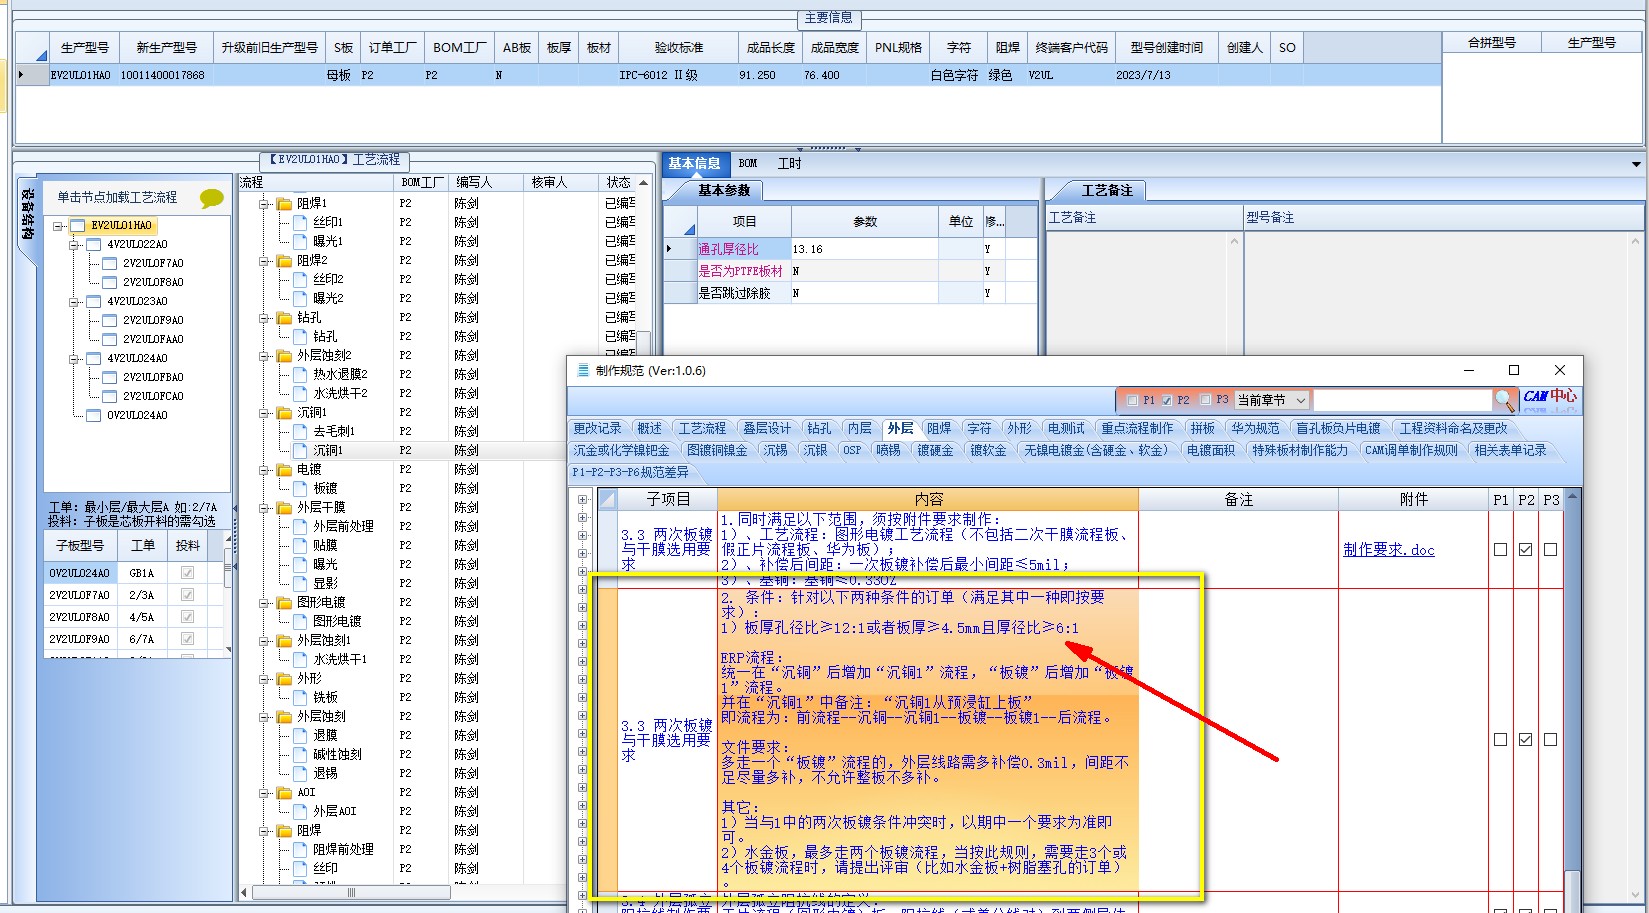This screenshot has width=1649, height=913.
Task: Select the 通孔厚径比 parameter value 13.16
Action: [864, 249]
